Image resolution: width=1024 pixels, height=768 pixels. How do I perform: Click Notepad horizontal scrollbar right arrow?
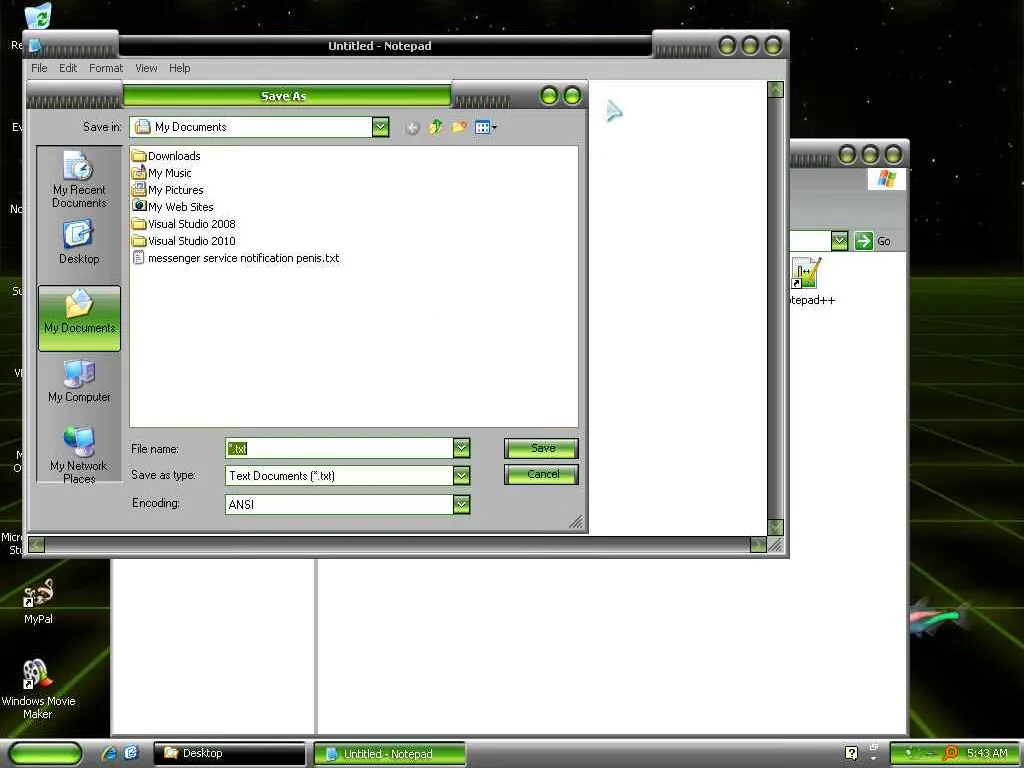[x=758, y=545]
